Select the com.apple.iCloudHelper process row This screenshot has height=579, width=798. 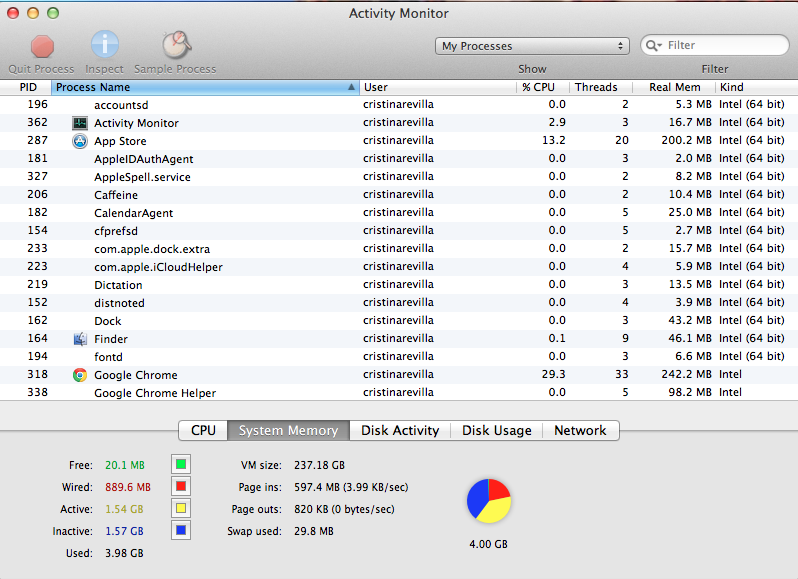399,267
